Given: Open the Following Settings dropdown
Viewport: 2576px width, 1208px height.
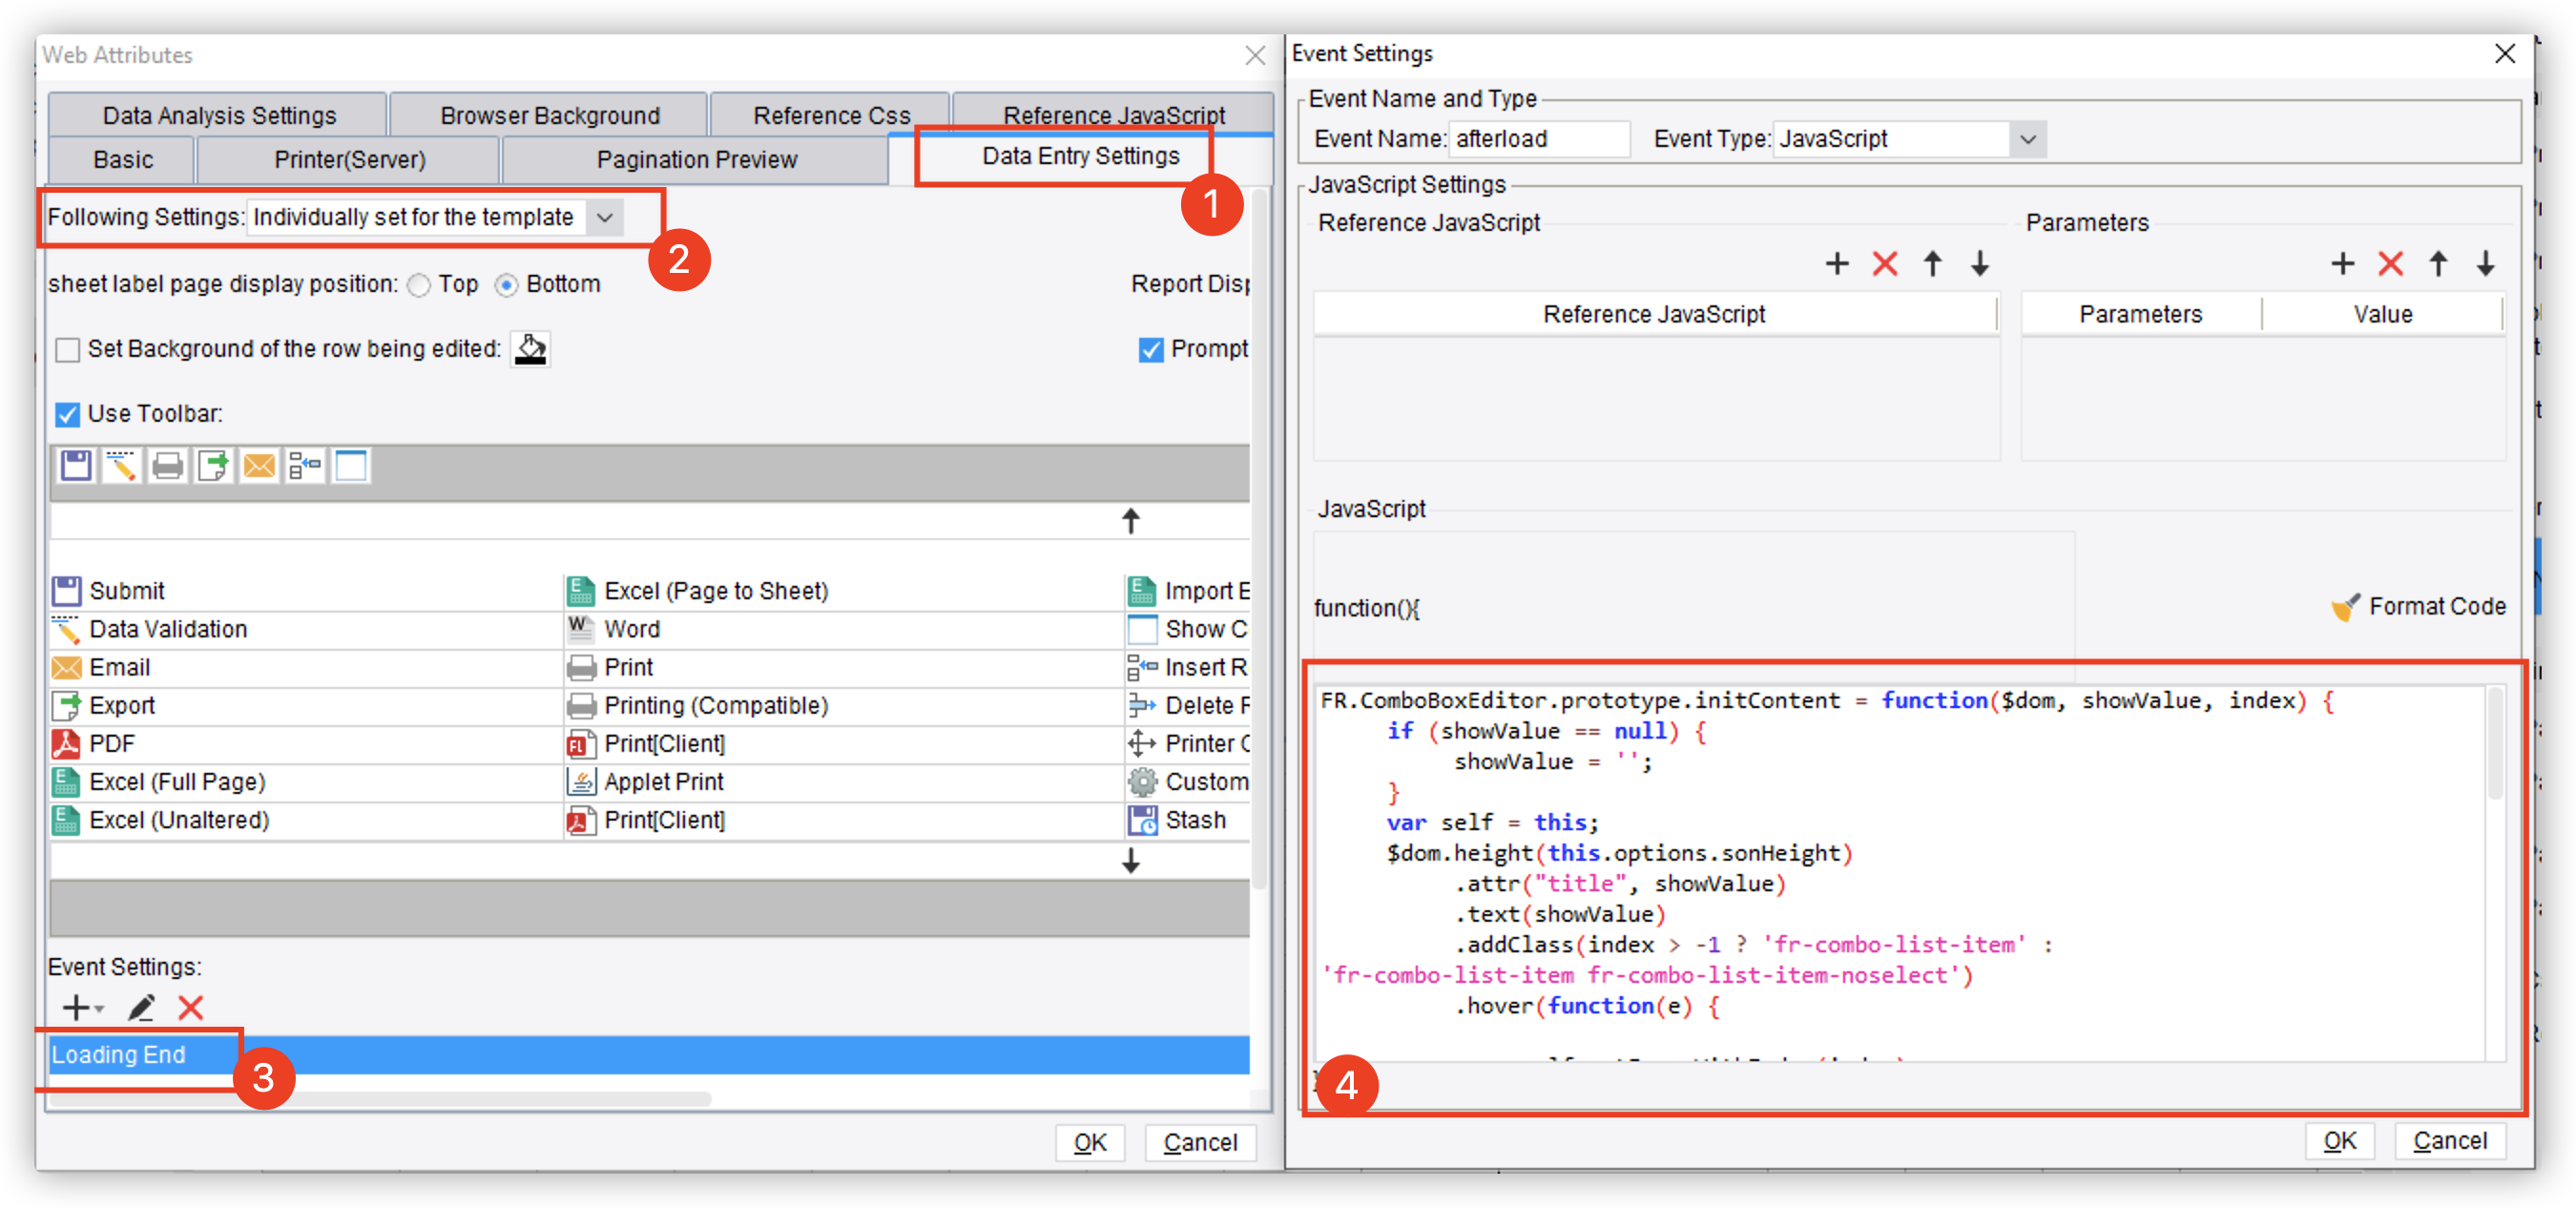Looking at the screenshot, I should pyautogui.click(x=605, y=217).
